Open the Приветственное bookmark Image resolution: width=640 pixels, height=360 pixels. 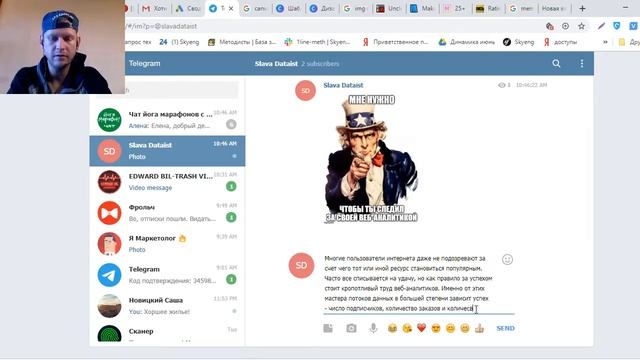396,42
